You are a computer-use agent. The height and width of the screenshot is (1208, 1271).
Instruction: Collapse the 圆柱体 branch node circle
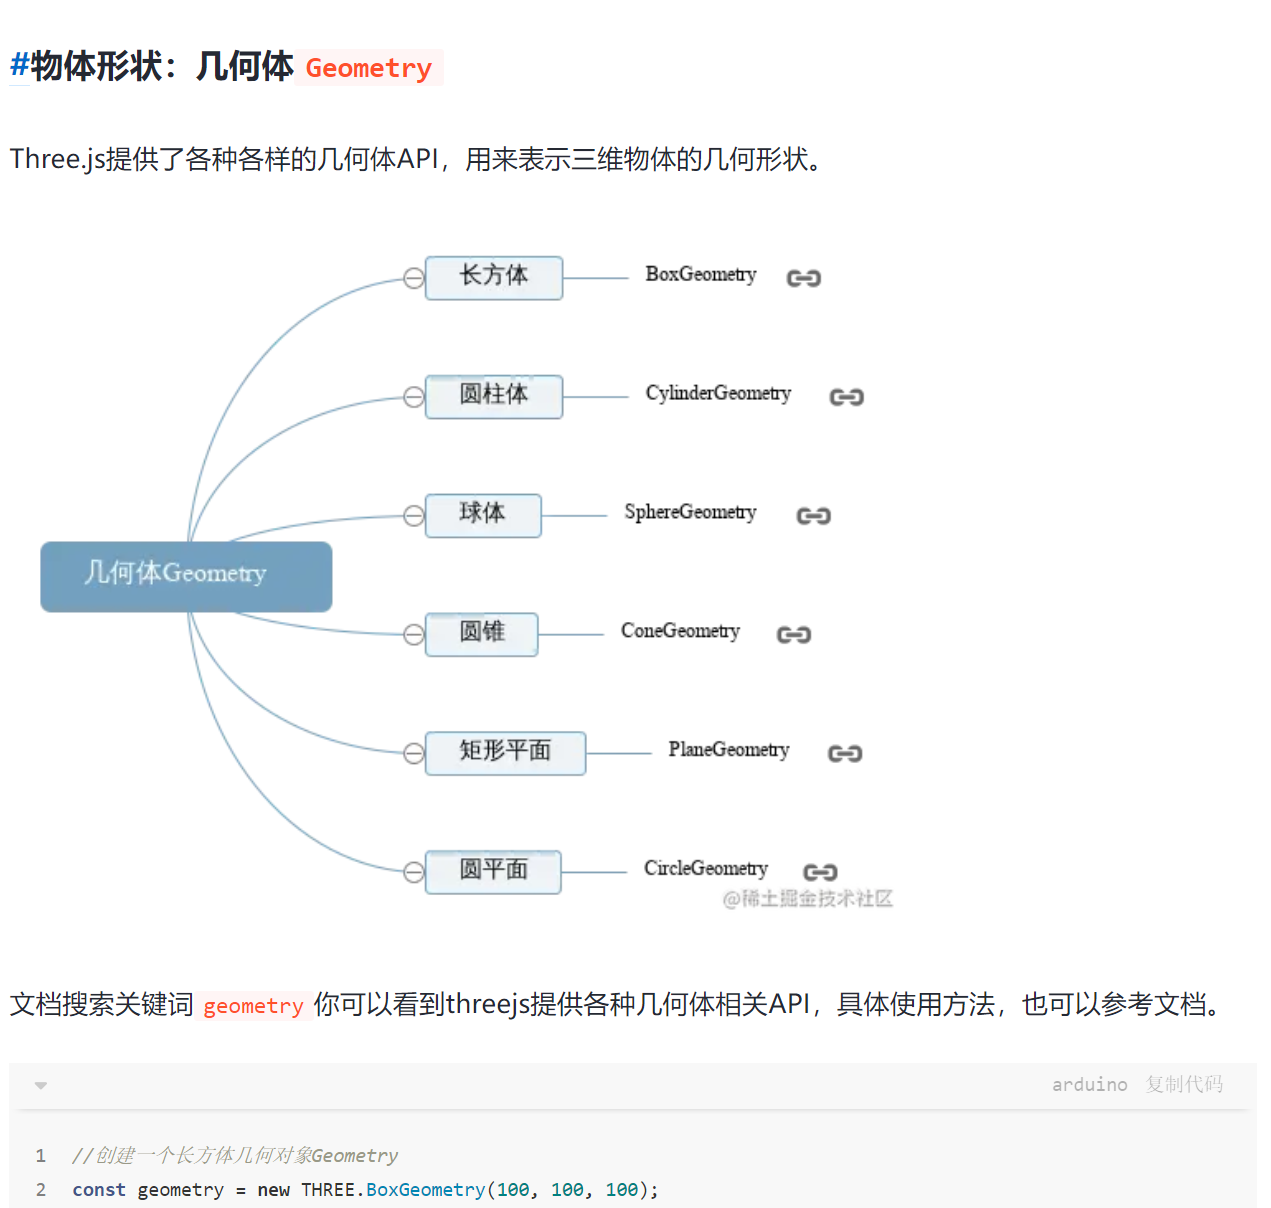click(414, 397)
